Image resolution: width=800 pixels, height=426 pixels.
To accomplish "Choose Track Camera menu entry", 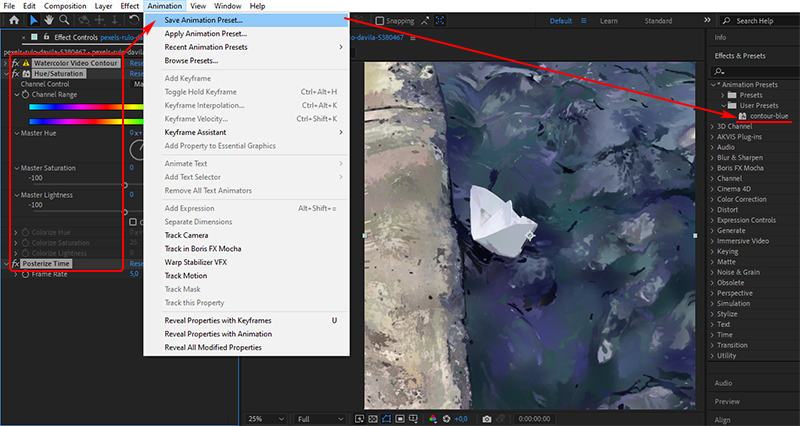I will (246, 235).
